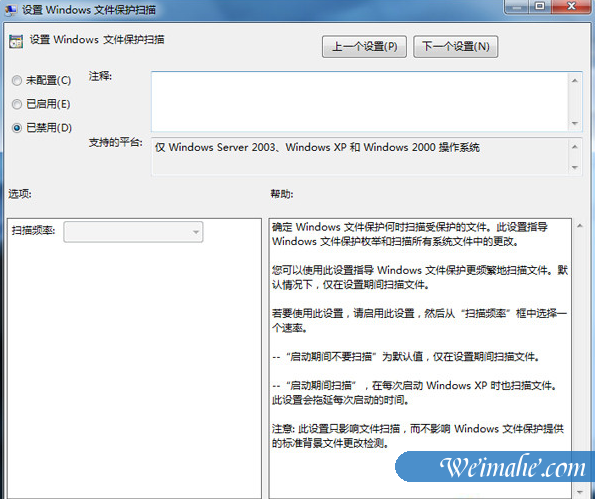The image size is (595, 499).
Task: Click the 注释: label
Action: click(x=100, y=76)
